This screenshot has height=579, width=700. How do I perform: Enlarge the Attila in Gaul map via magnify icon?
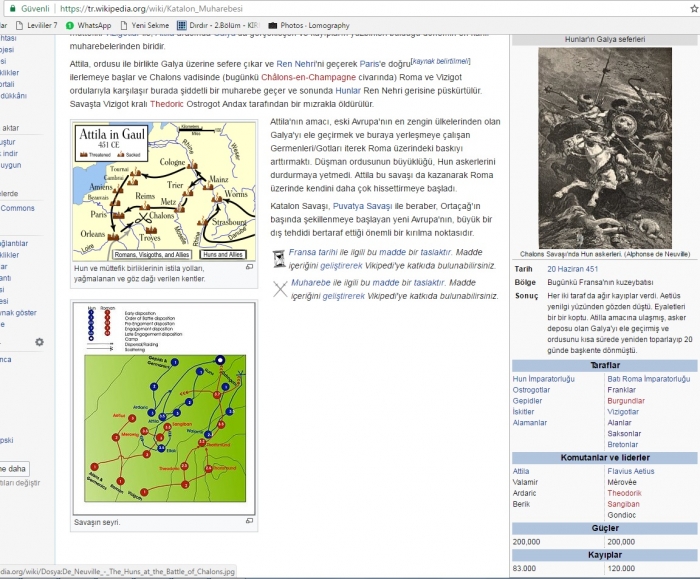tap(250, 267)
